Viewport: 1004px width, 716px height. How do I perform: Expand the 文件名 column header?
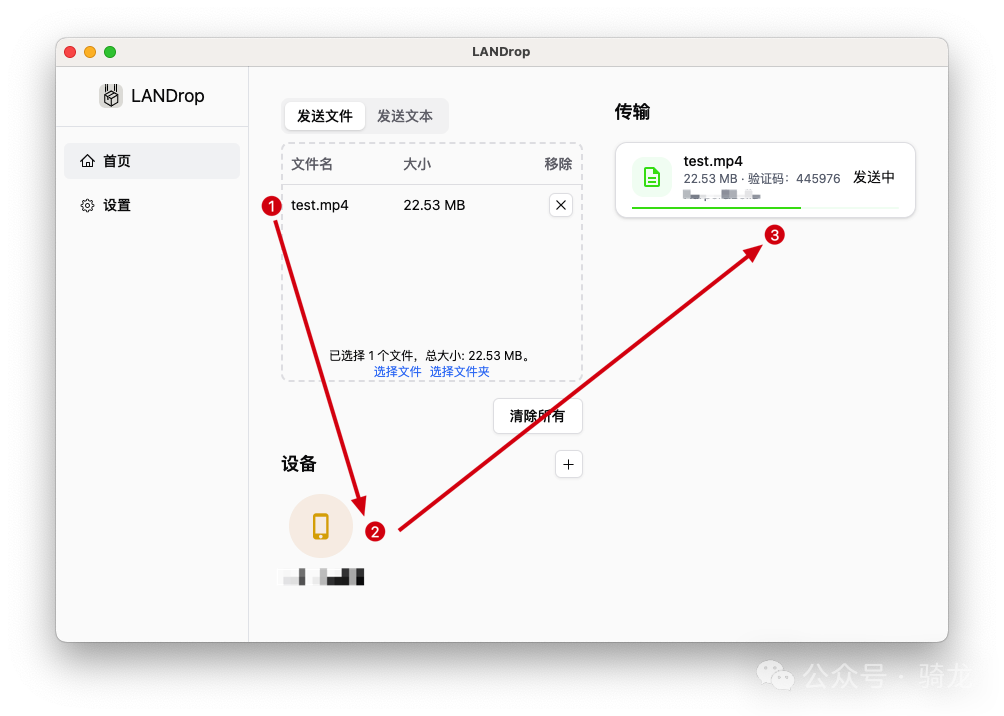(311, 163)
